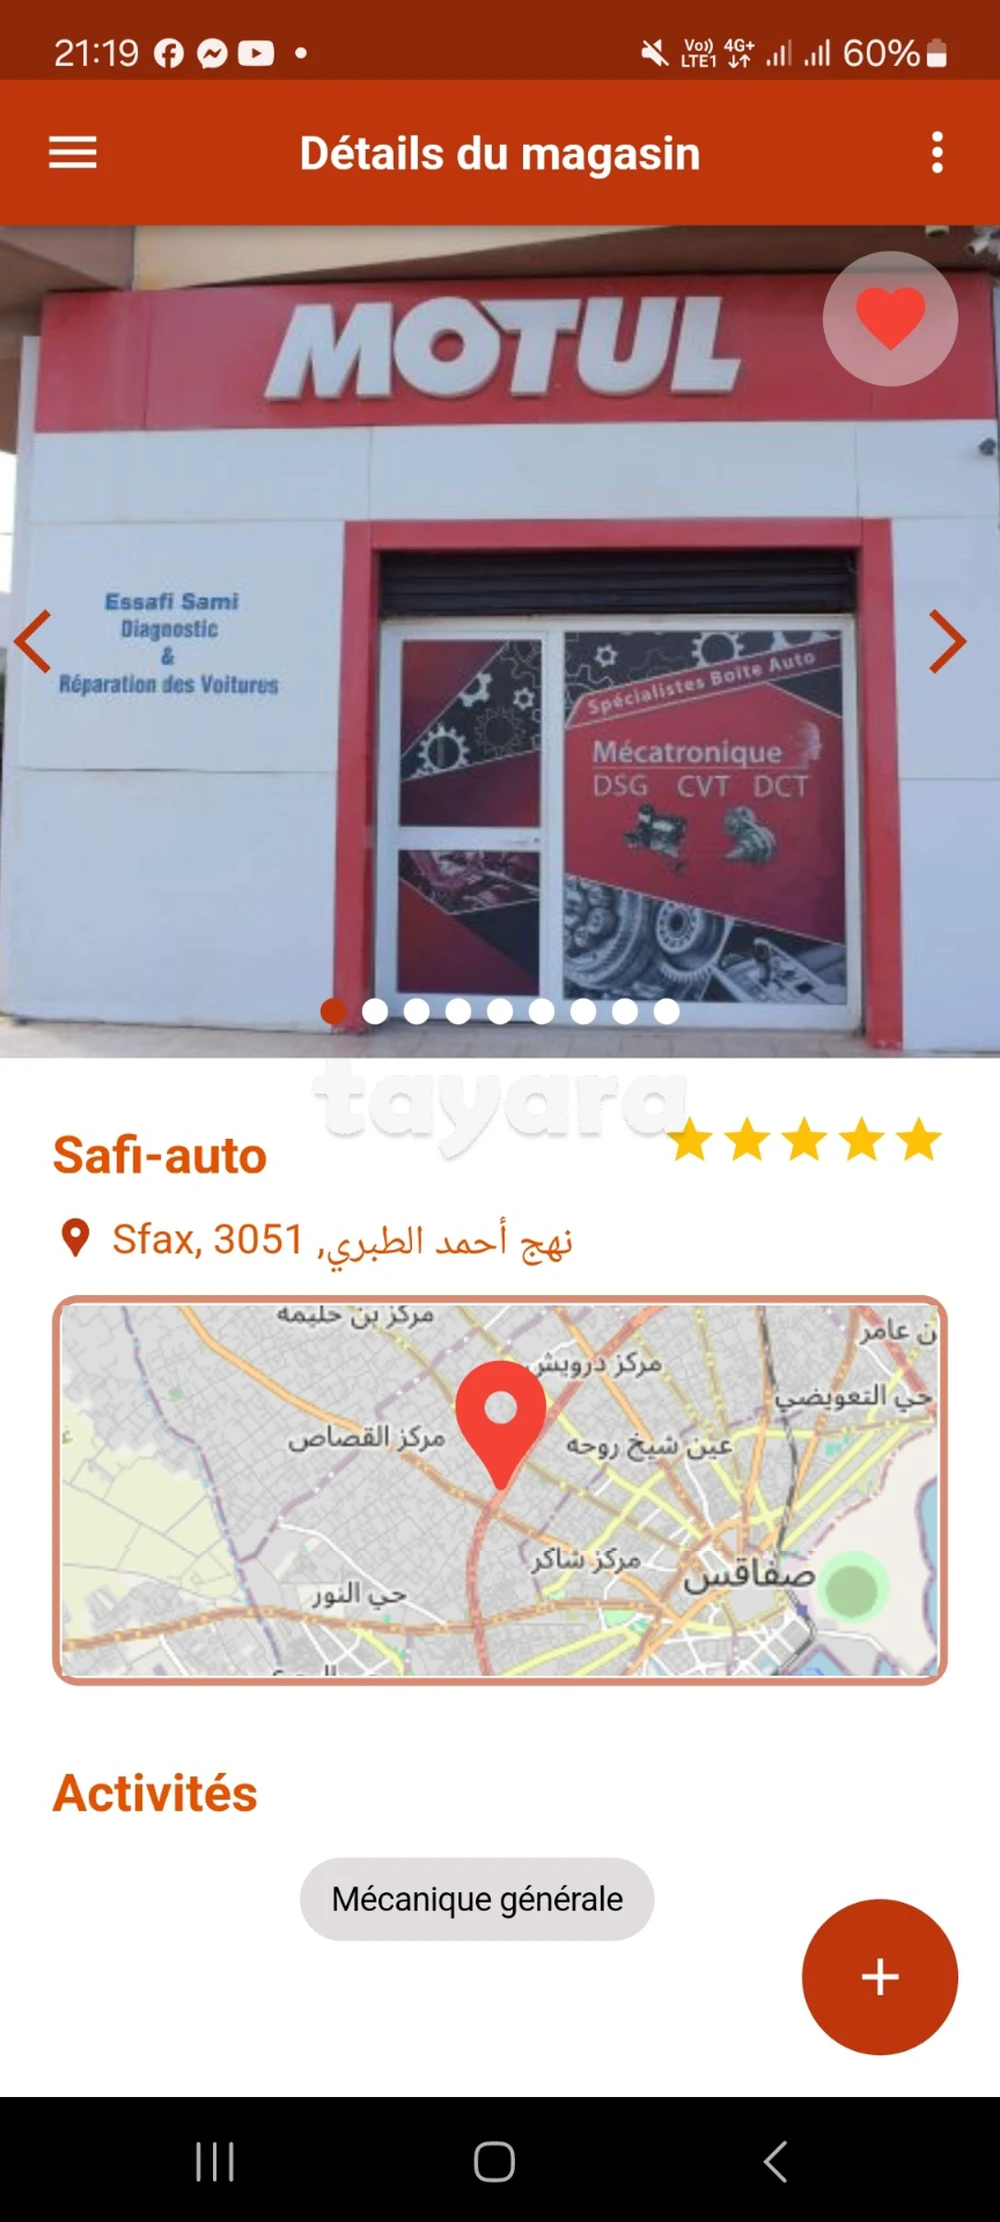Toggle the red heart favorite button
1000x2222 pixels.
pos(890,318)
